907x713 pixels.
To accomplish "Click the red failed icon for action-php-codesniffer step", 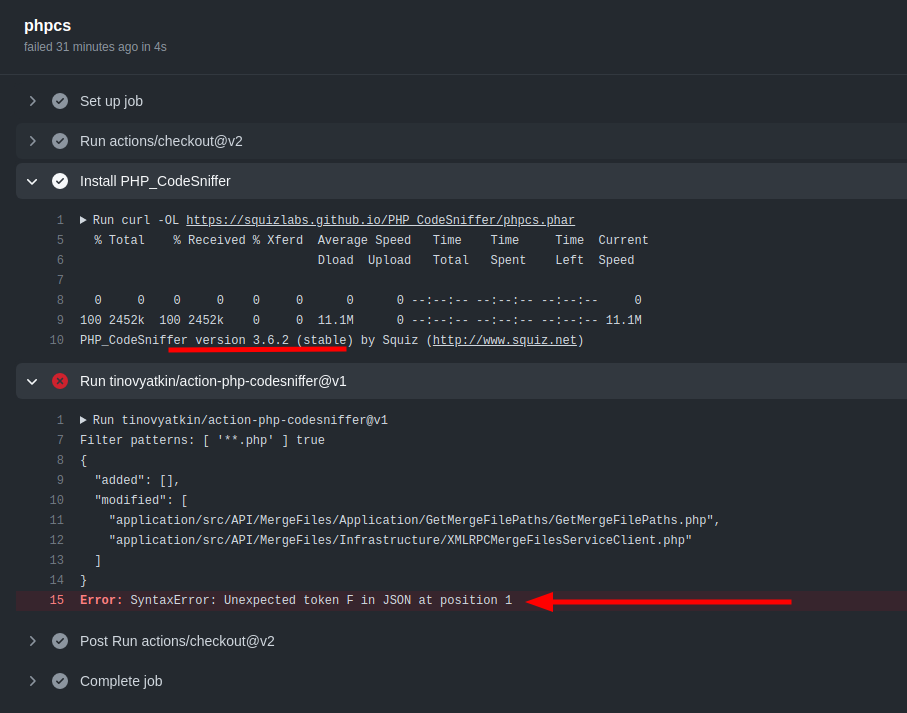I will 60,382.
